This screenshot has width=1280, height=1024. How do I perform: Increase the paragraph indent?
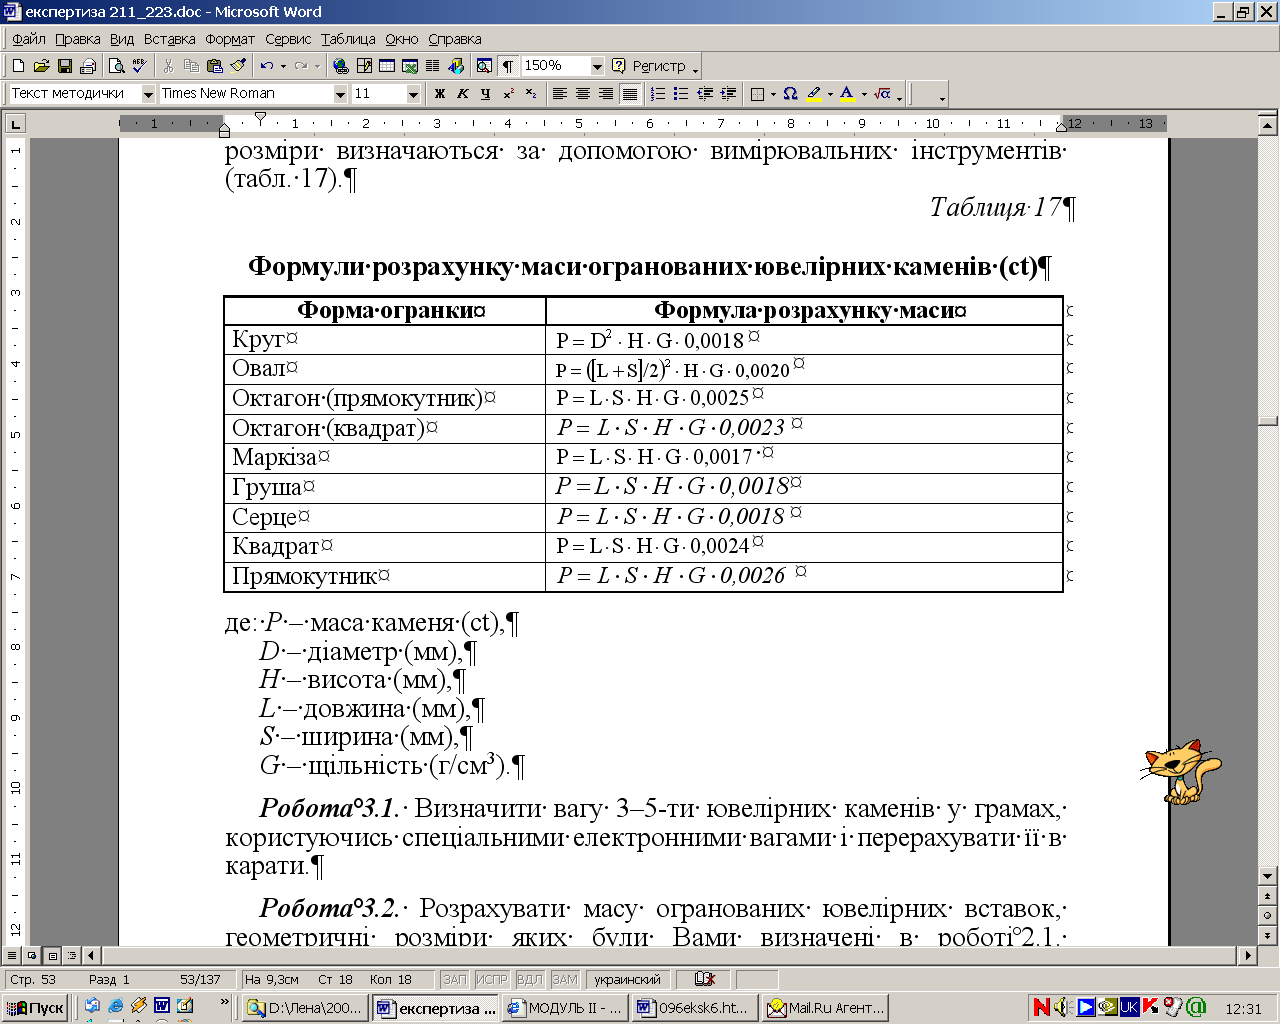click(x=729, y=93)
